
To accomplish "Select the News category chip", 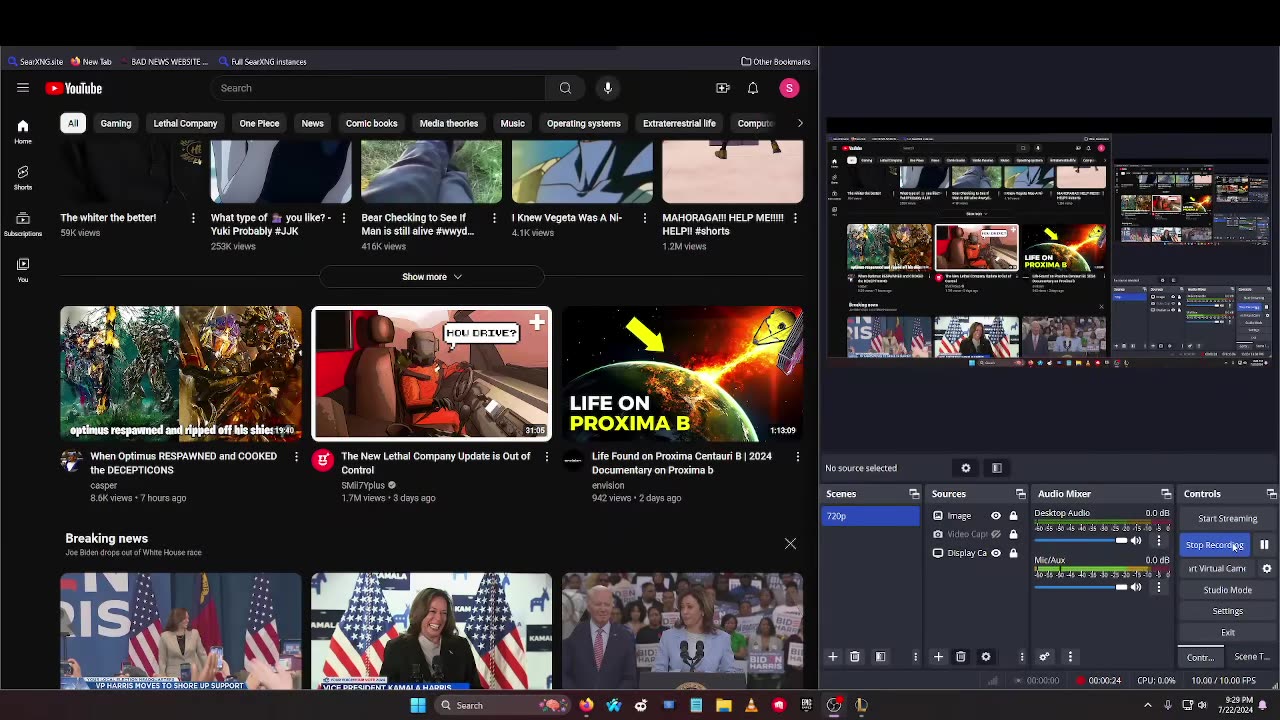I will coord(312,123).
